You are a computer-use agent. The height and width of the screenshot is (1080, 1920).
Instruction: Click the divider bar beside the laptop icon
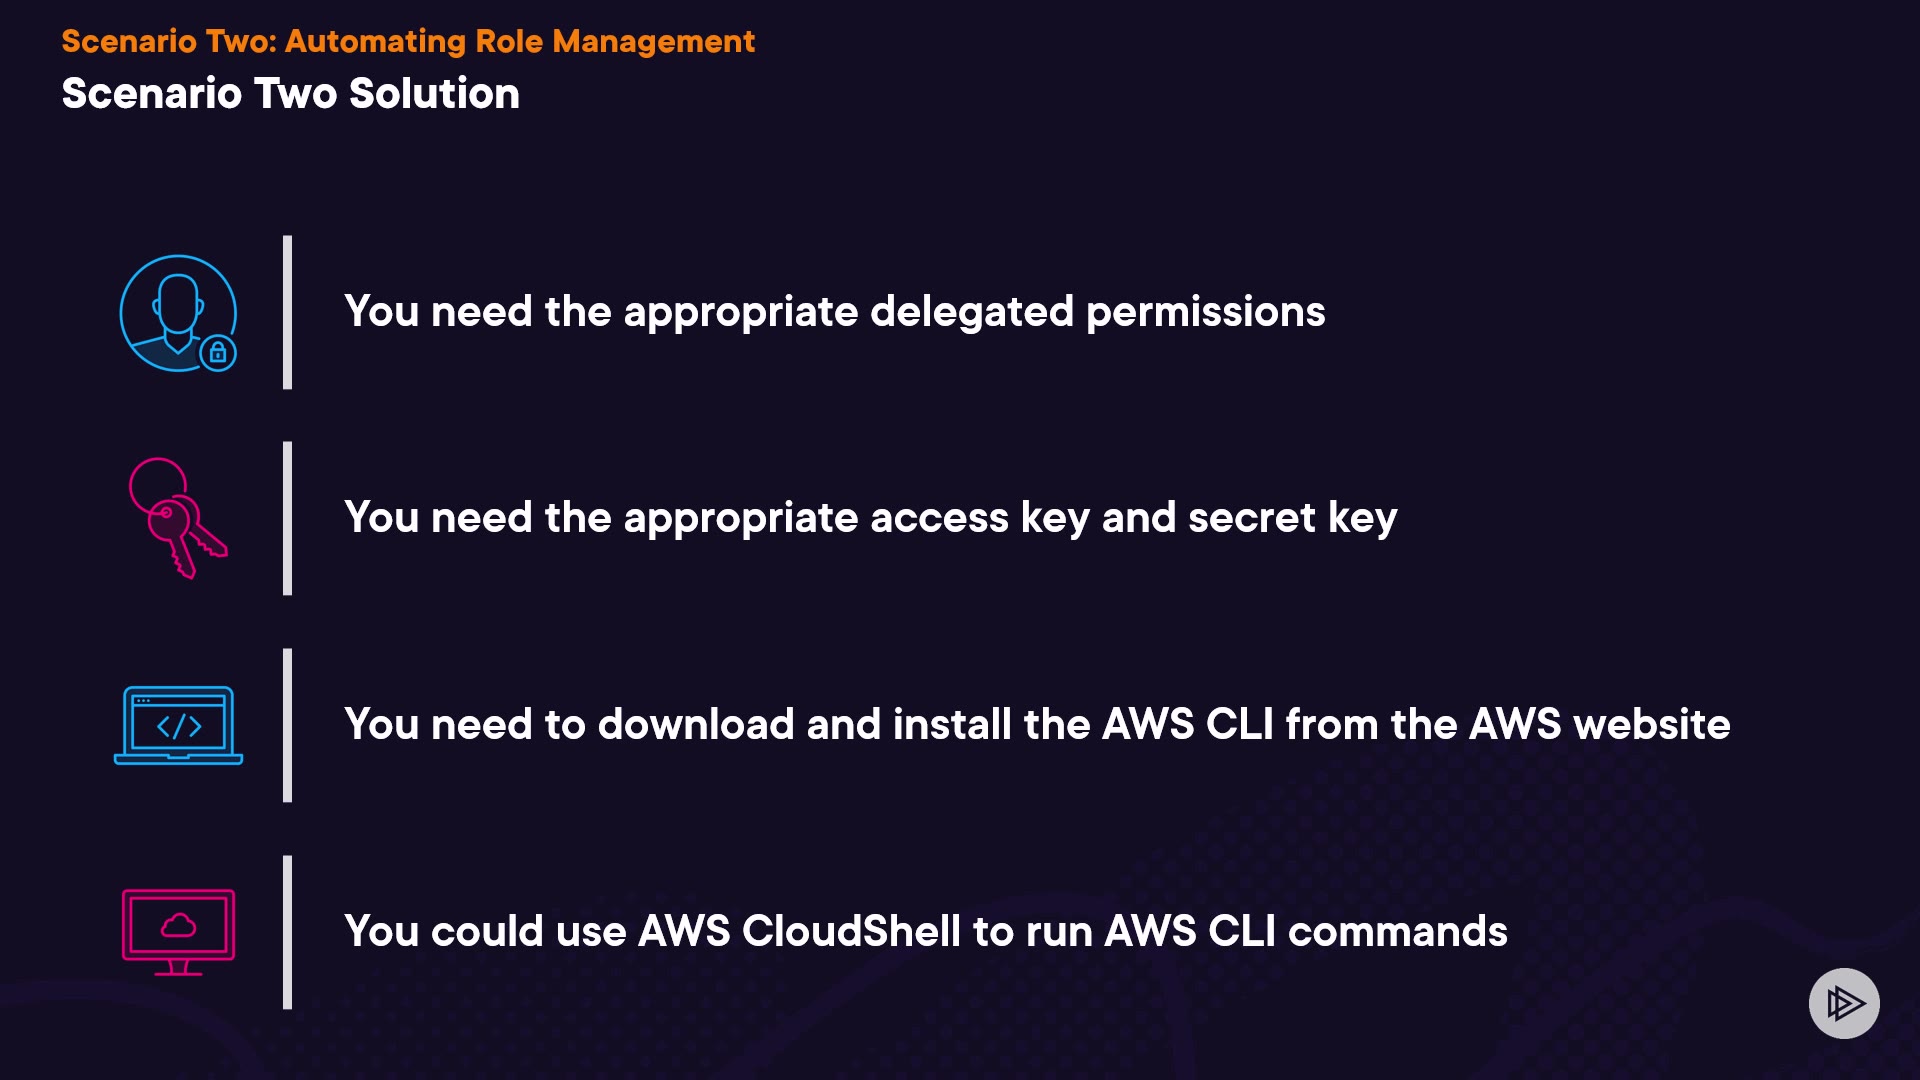(x=288, y=725)
